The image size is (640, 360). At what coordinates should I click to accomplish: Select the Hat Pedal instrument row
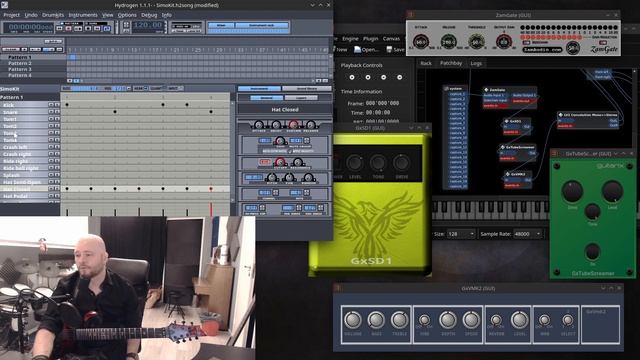click(24, 196)
